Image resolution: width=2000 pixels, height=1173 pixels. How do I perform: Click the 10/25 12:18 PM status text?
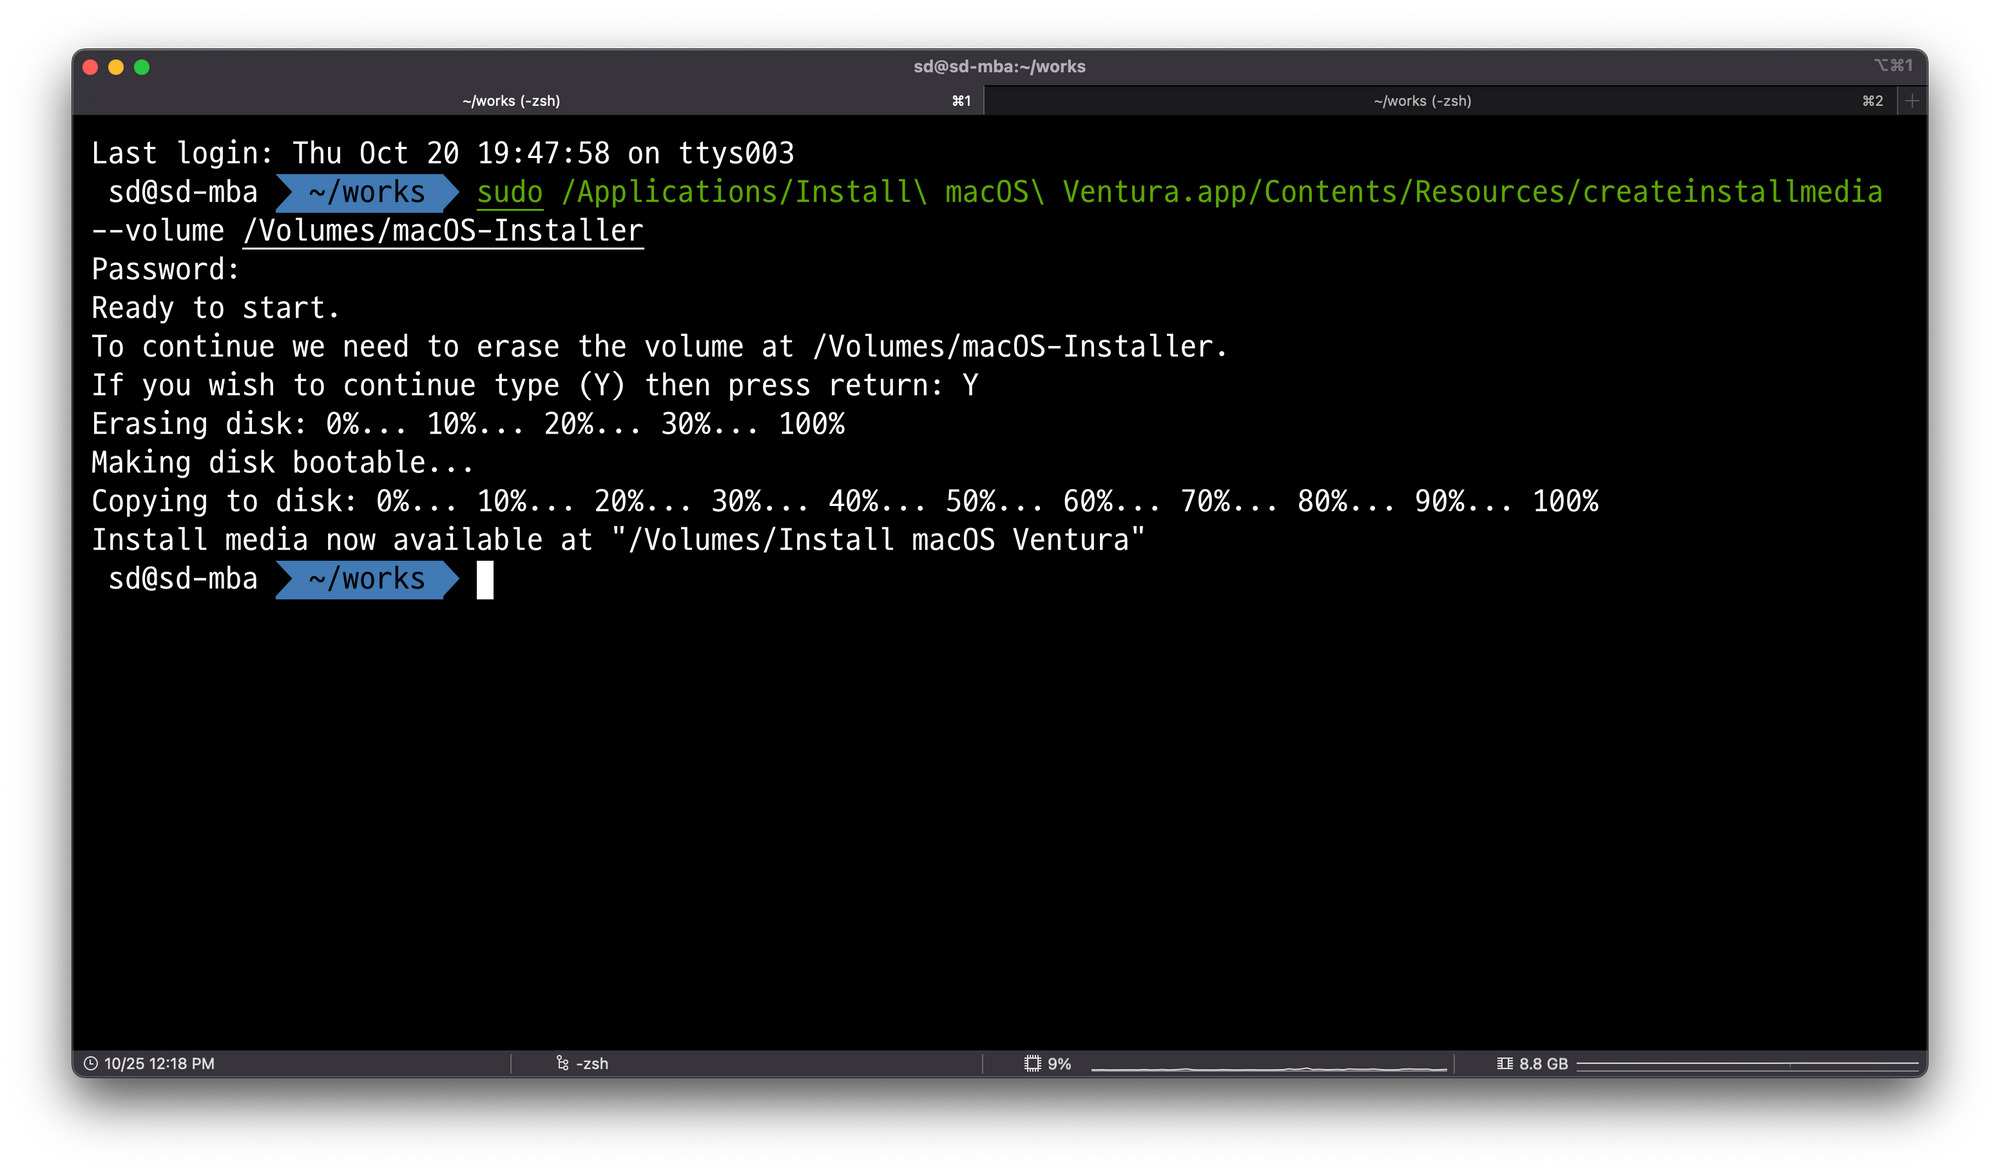[x=159, y=1063]
